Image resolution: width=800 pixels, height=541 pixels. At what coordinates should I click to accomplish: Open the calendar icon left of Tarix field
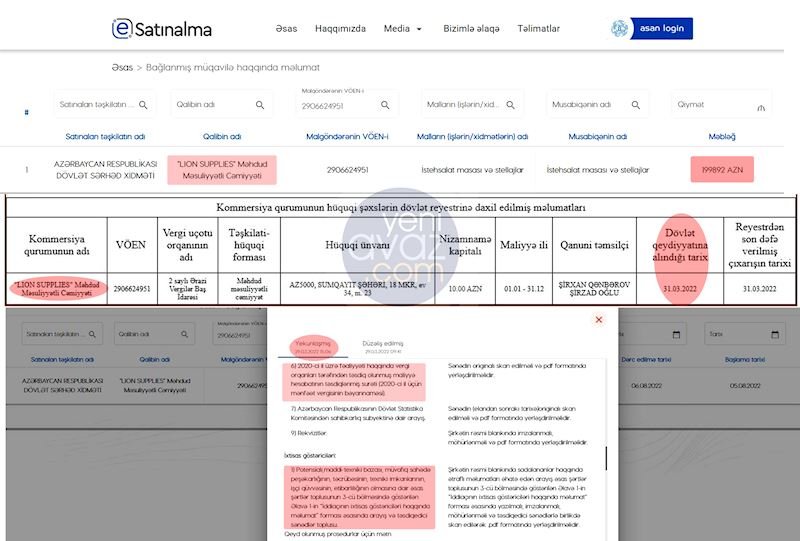[677, 334]
